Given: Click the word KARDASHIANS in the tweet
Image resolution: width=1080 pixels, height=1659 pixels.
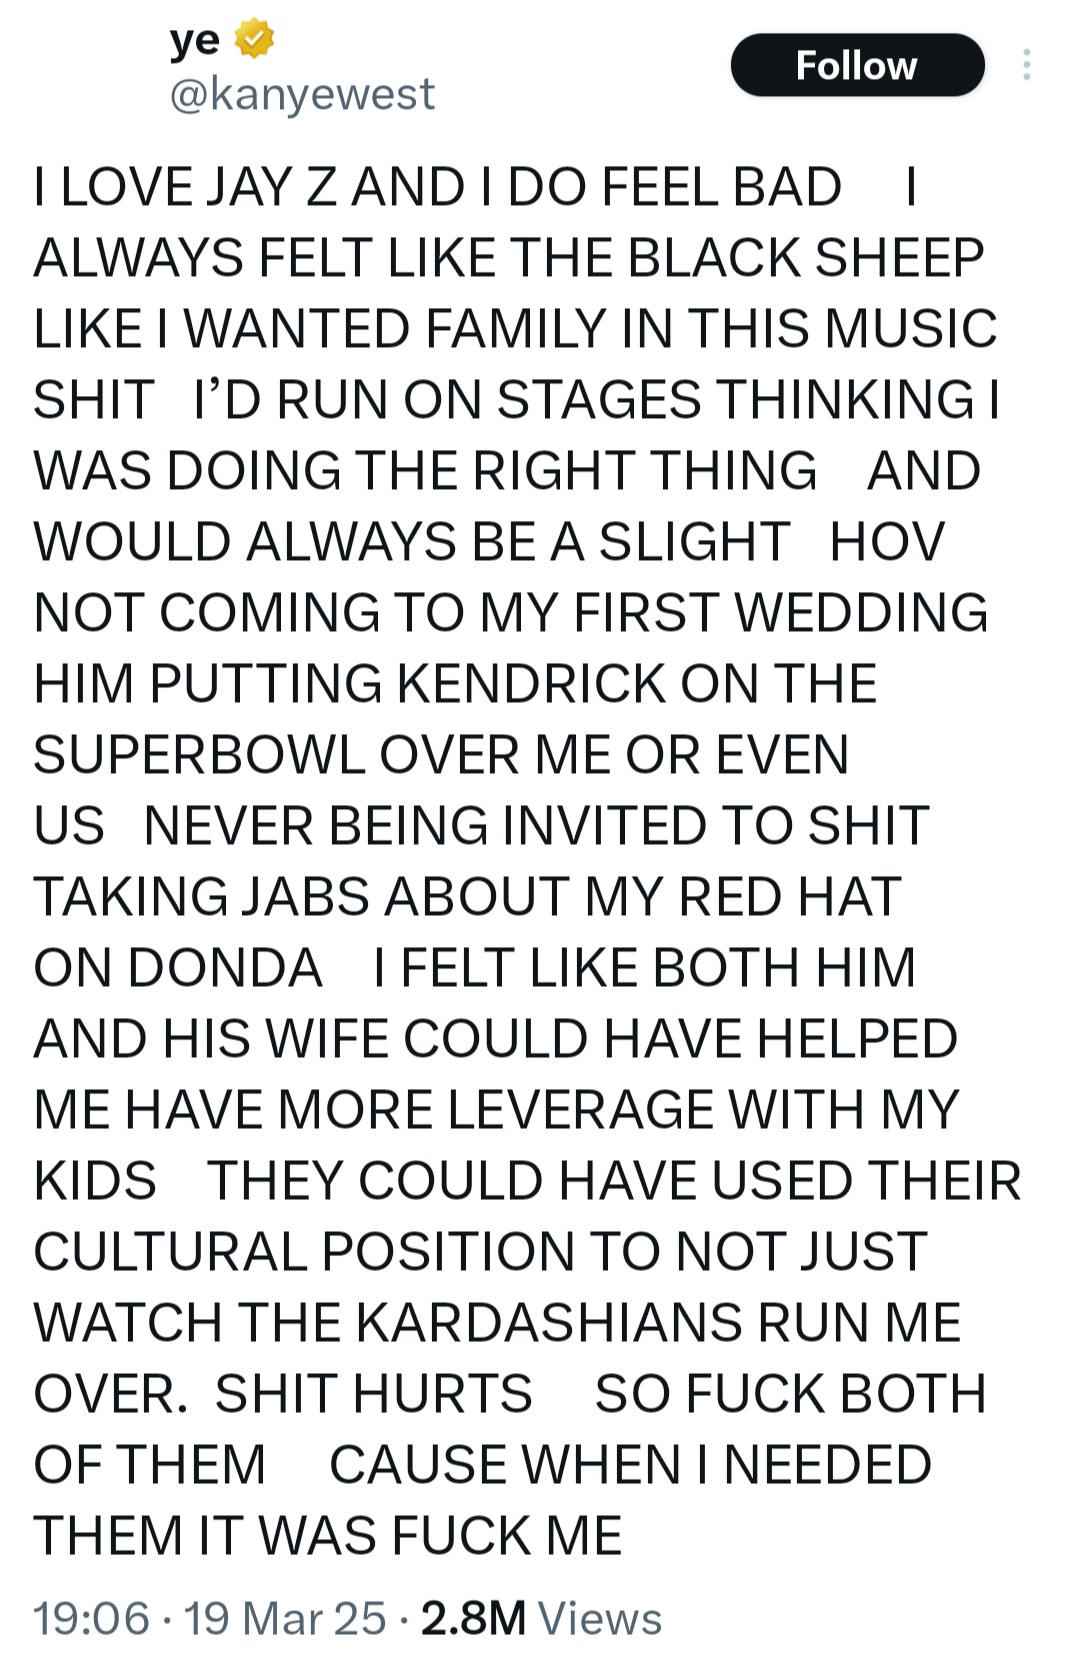Looking at the screenshot, I should (550, 1323).
